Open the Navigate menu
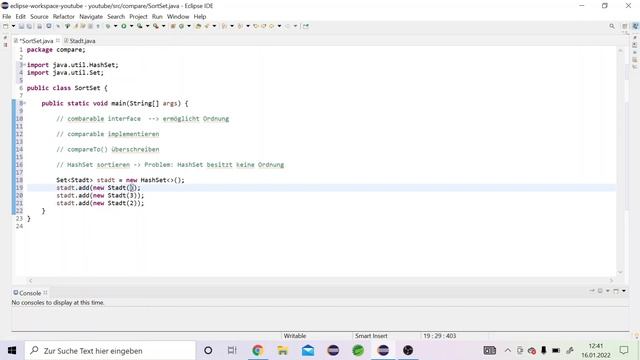 (91, 17)
